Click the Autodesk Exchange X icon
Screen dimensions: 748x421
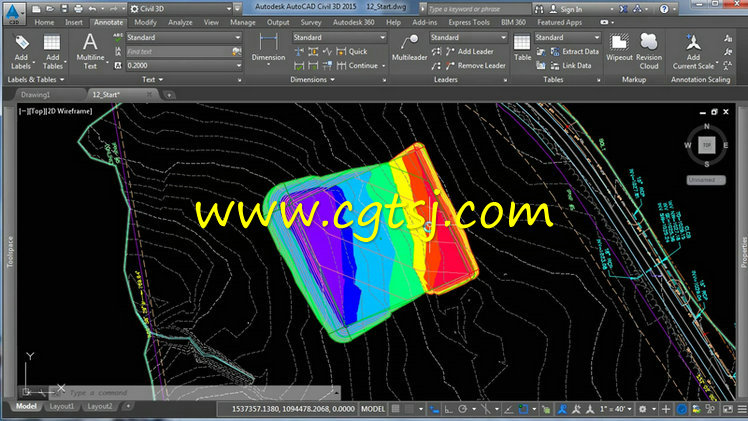(x=623, y=9)
